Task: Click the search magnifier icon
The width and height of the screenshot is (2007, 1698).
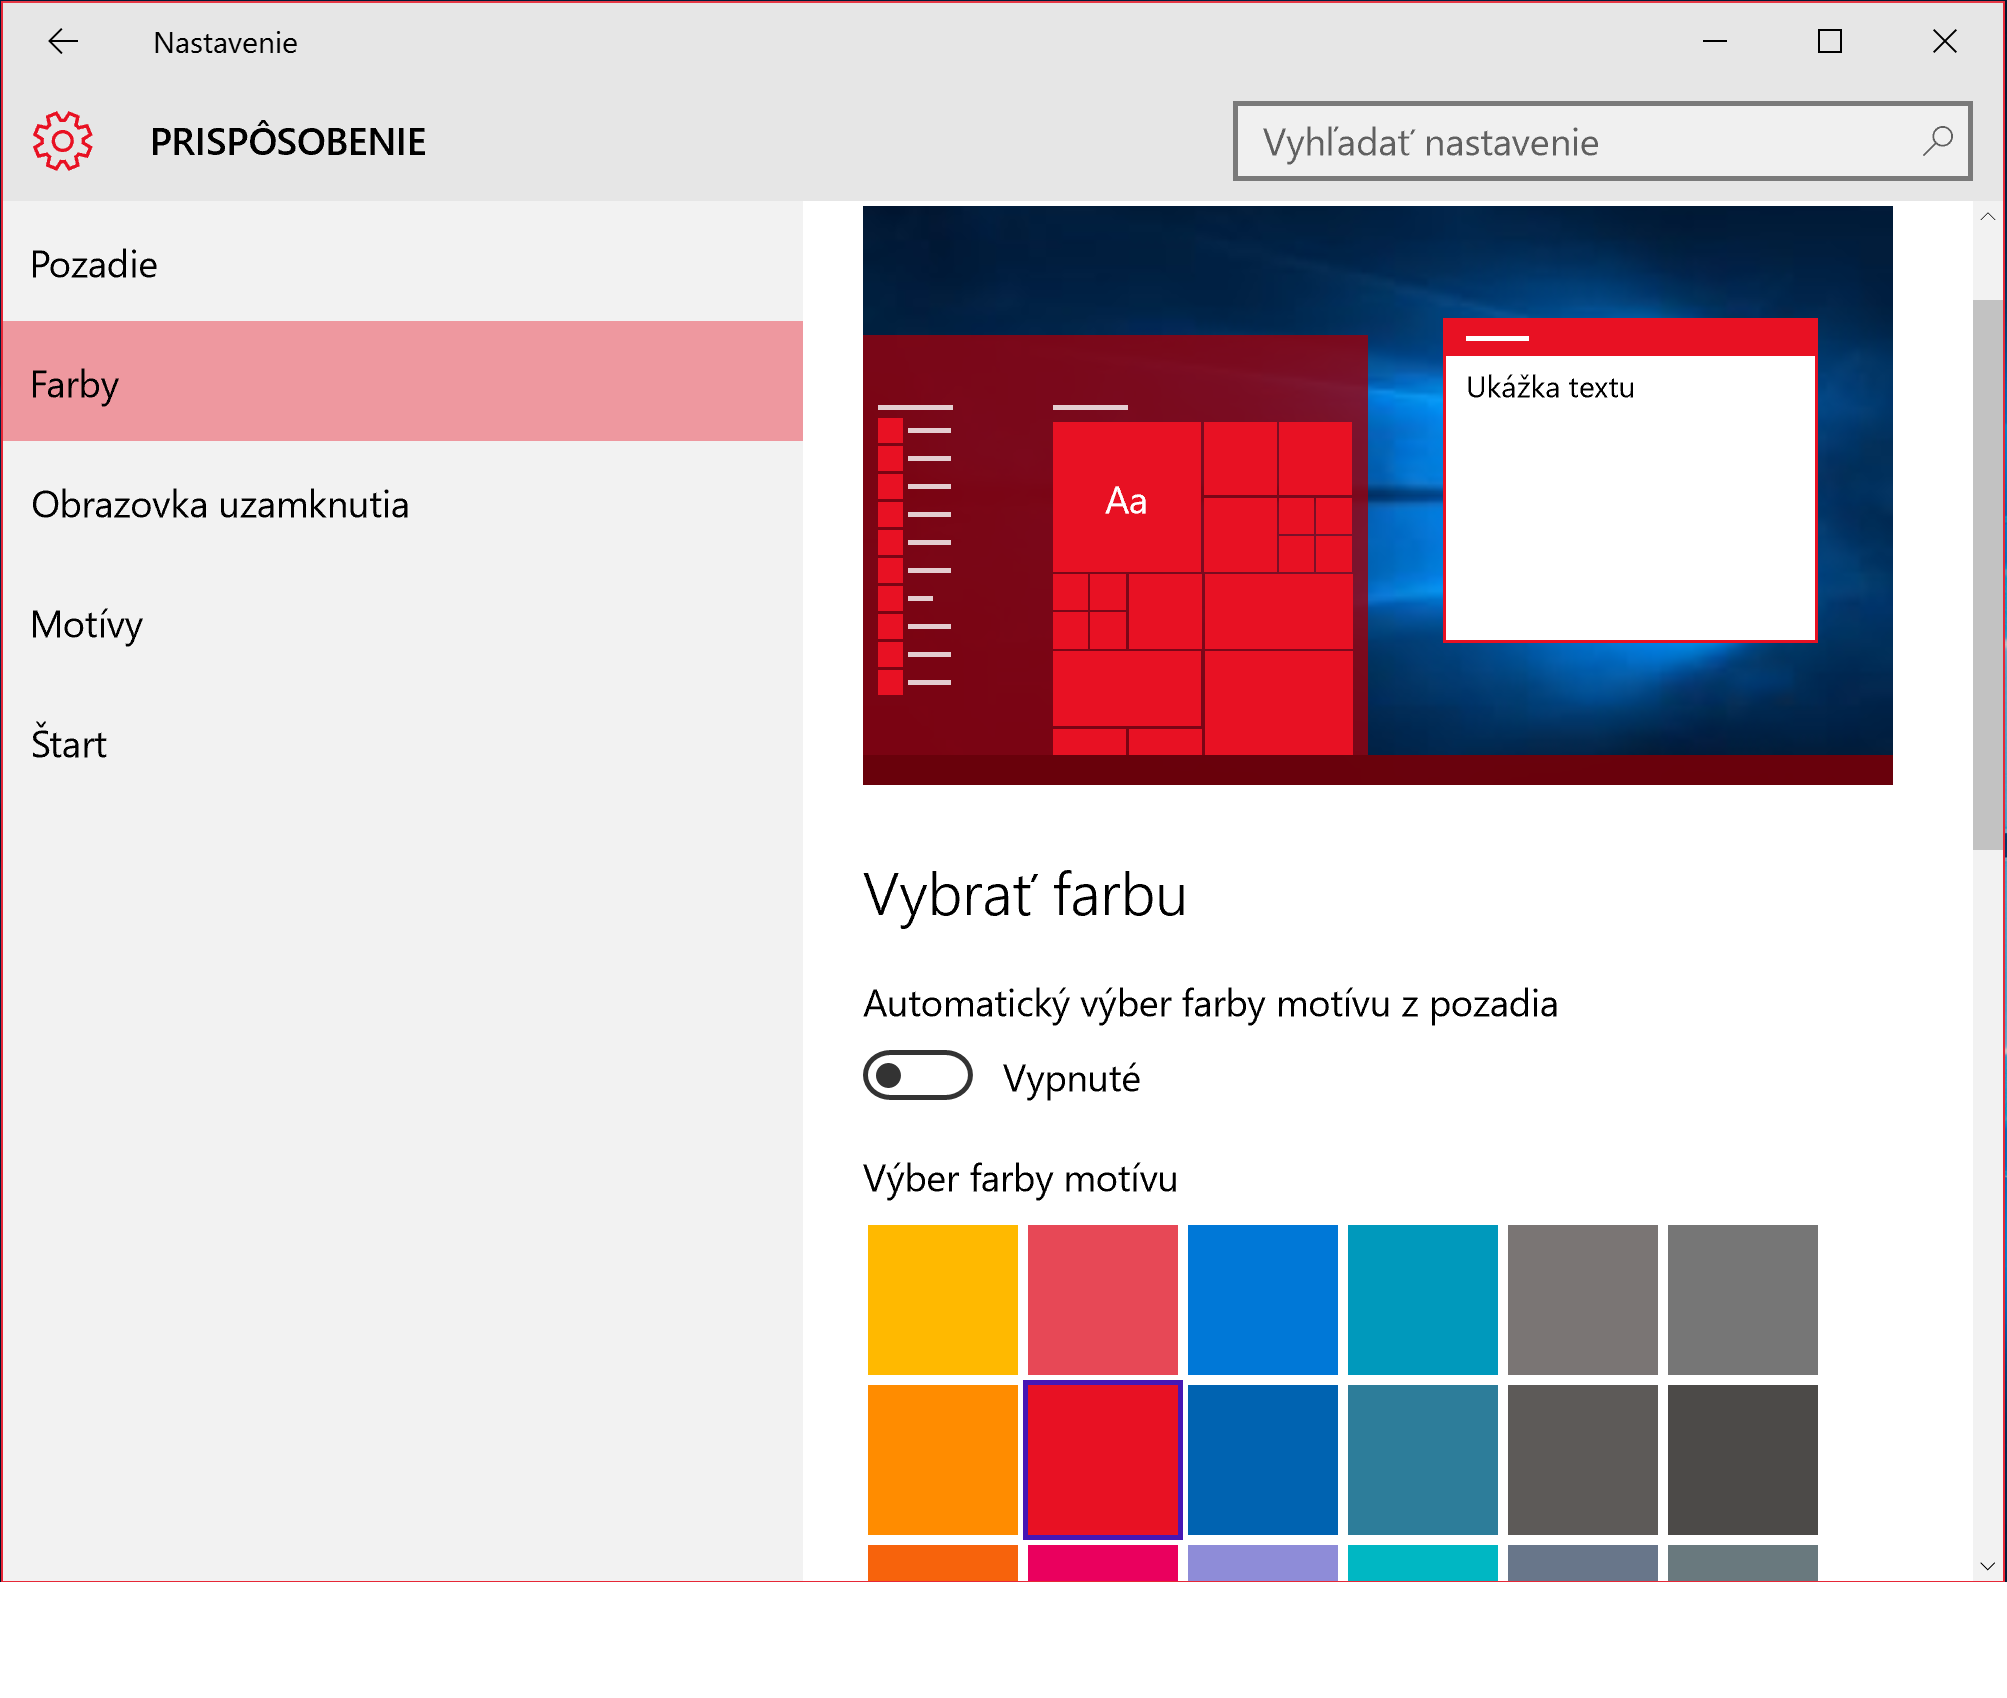Action: pyautogui.click(x=1937, y=142)
